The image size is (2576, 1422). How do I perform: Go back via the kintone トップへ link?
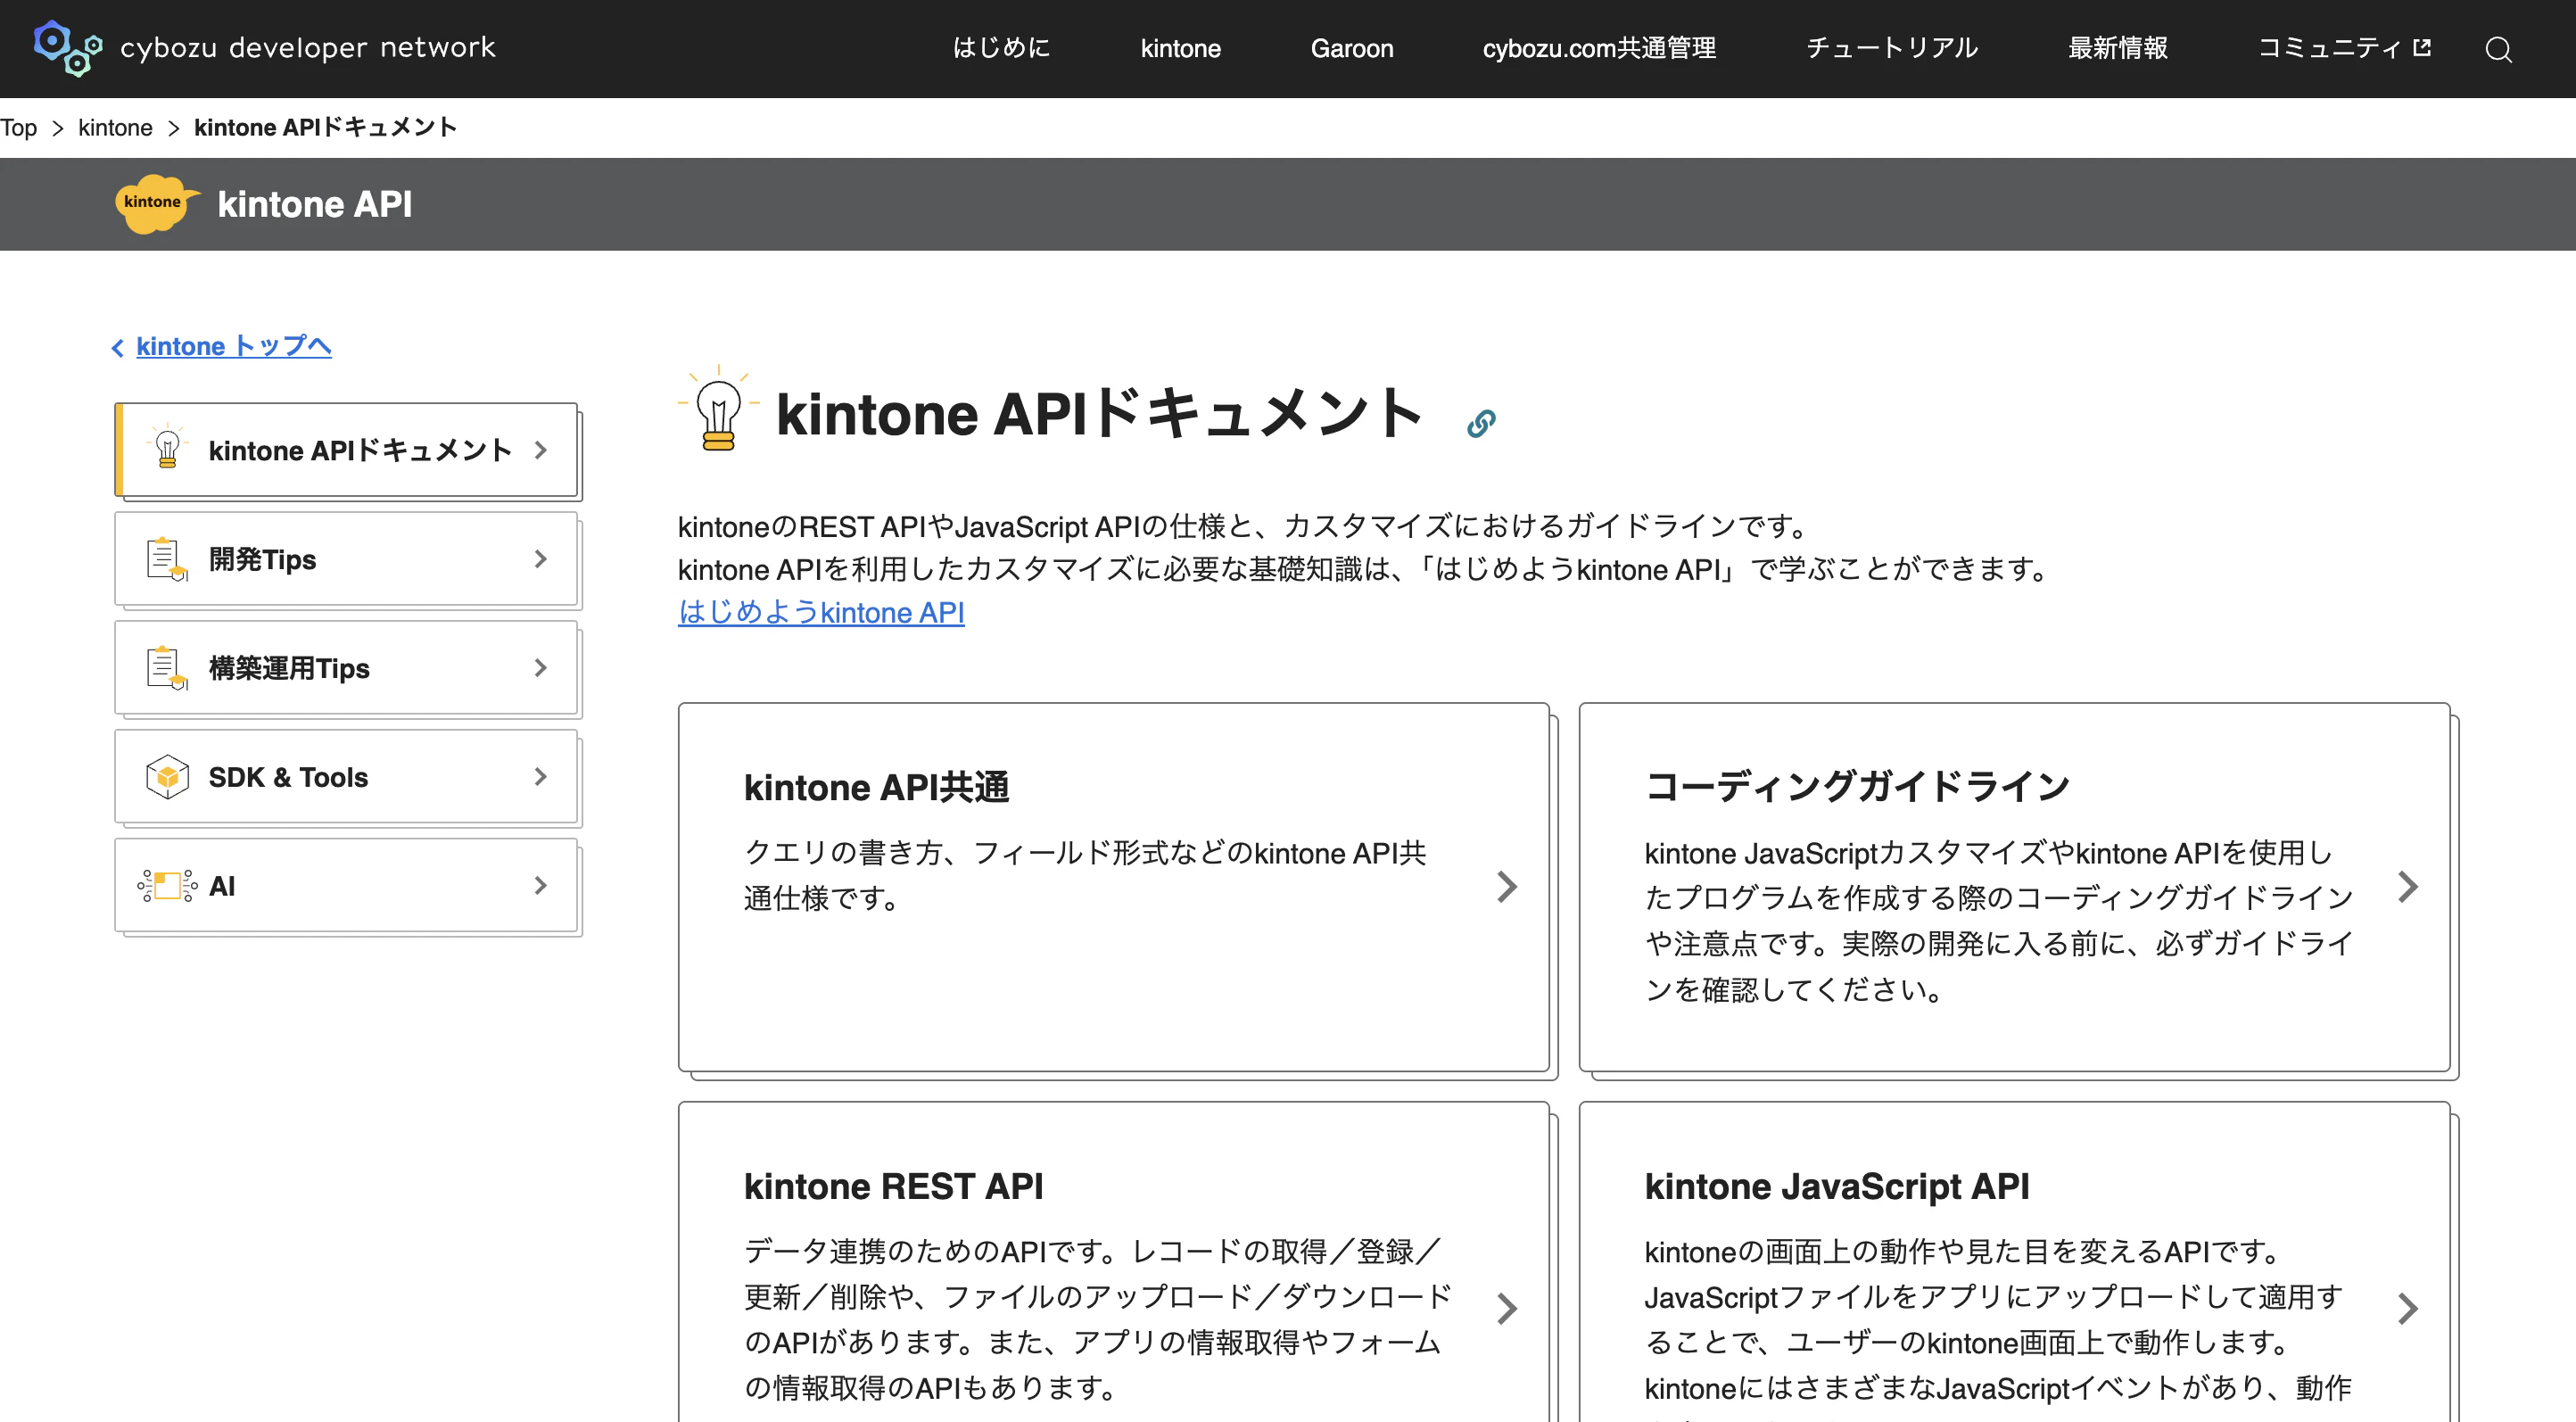232,346
